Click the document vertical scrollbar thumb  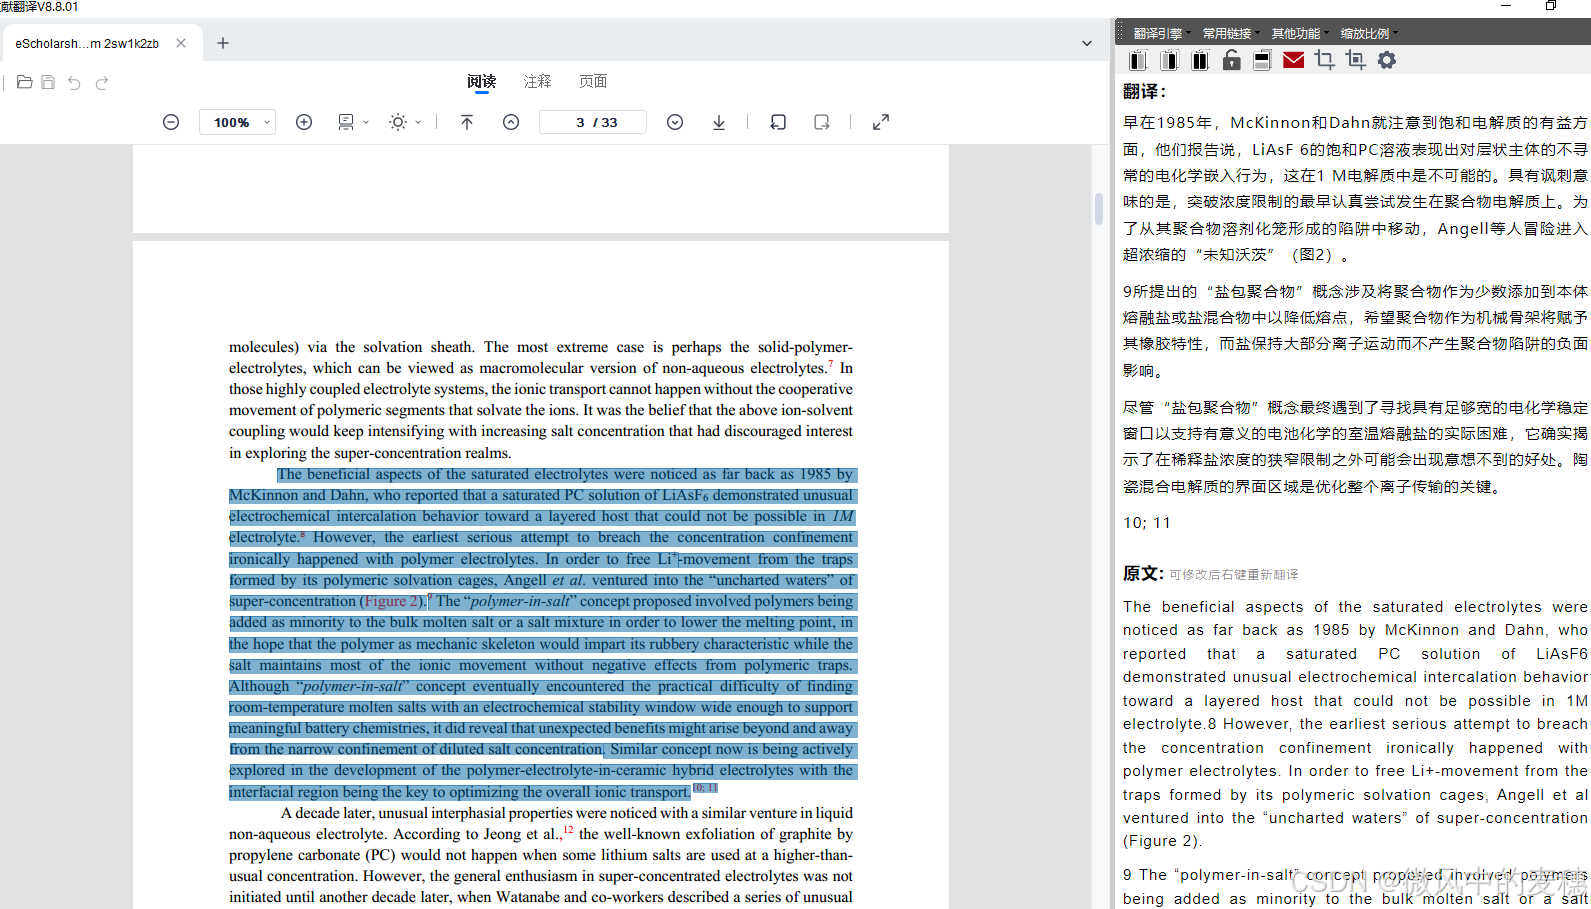[x=1099, y=209]
